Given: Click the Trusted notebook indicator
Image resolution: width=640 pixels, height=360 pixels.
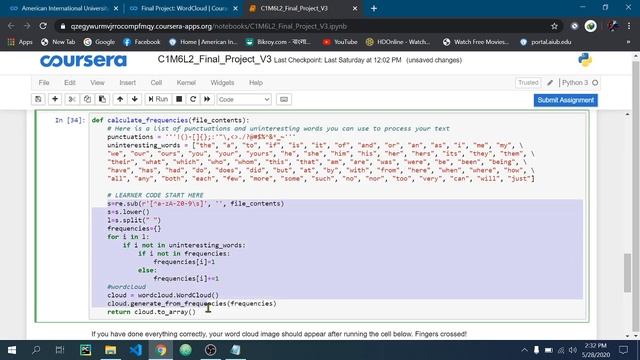Looking at the screenshot, I should 528,82.
